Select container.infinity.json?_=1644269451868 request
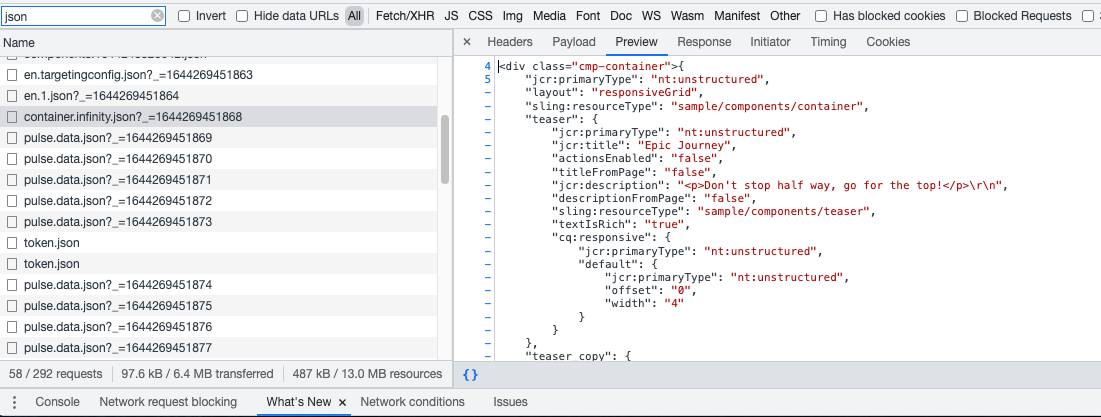 (220, 117)
